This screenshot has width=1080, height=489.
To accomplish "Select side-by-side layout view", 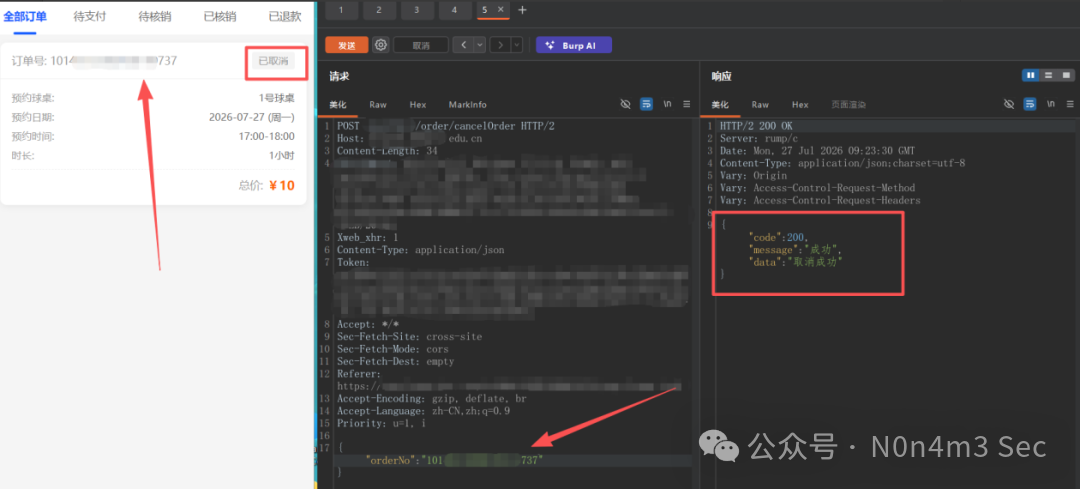I will click(1030, 75).
